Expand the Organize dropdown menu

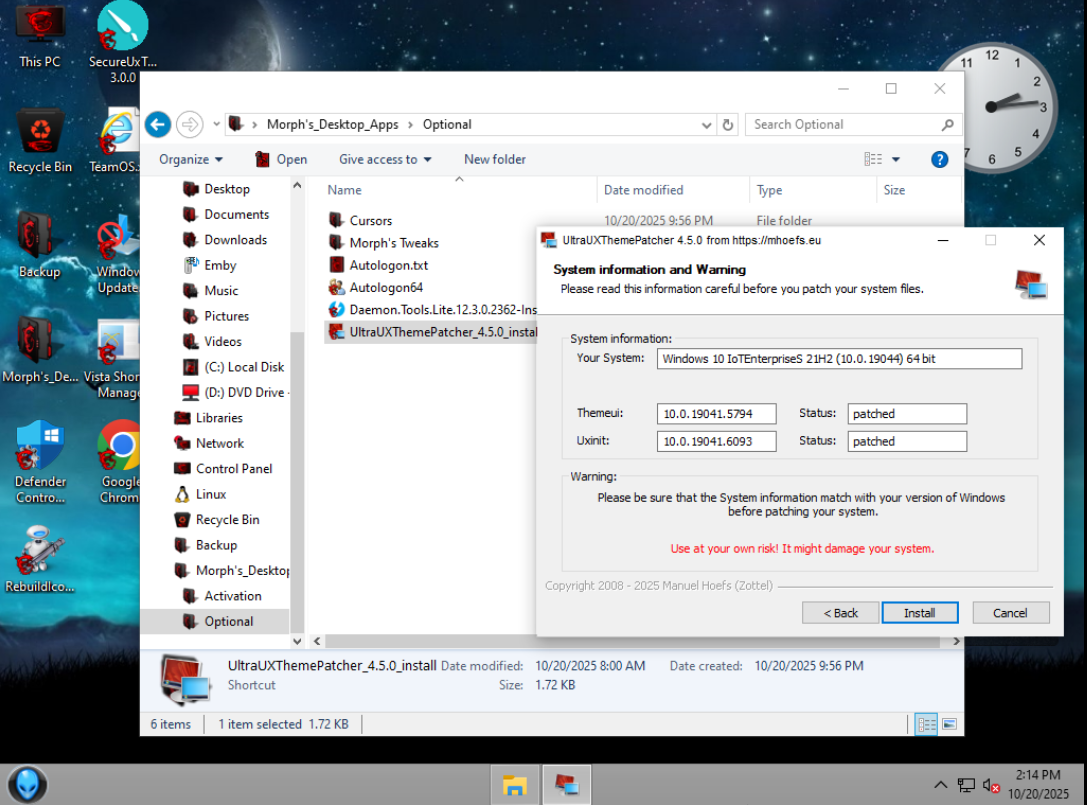click(190, 159)
